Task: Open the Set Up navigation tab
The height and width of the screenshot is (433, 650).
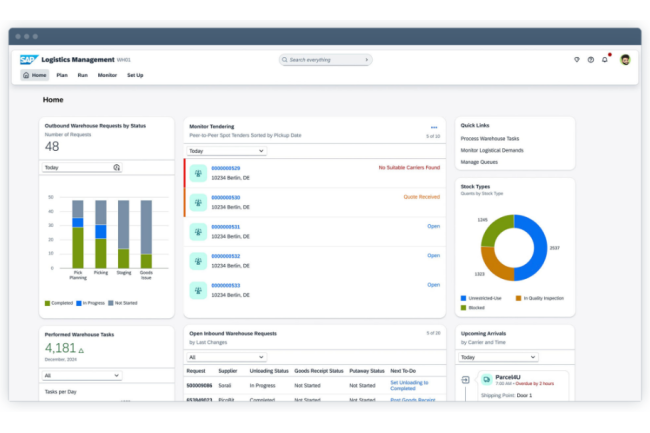Action: 135,75
